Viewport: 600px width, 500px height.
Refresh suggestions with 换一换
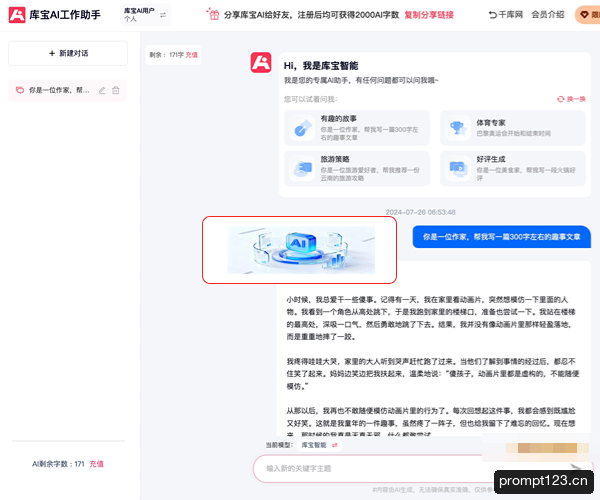pyautogui.click(x=571, y=99)
